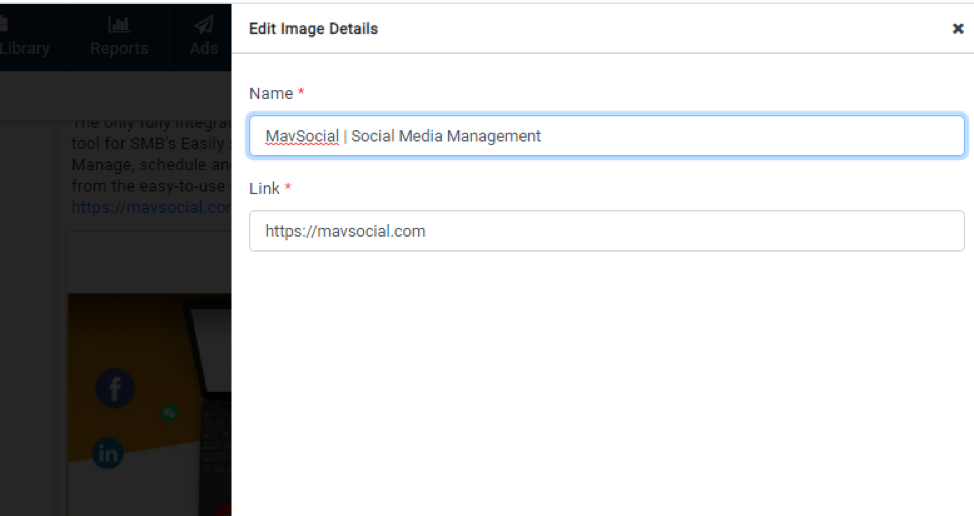Click "Social Media Management" text in Name field
Viewport: 974px width, 516px height.
(x=446, y=136)
